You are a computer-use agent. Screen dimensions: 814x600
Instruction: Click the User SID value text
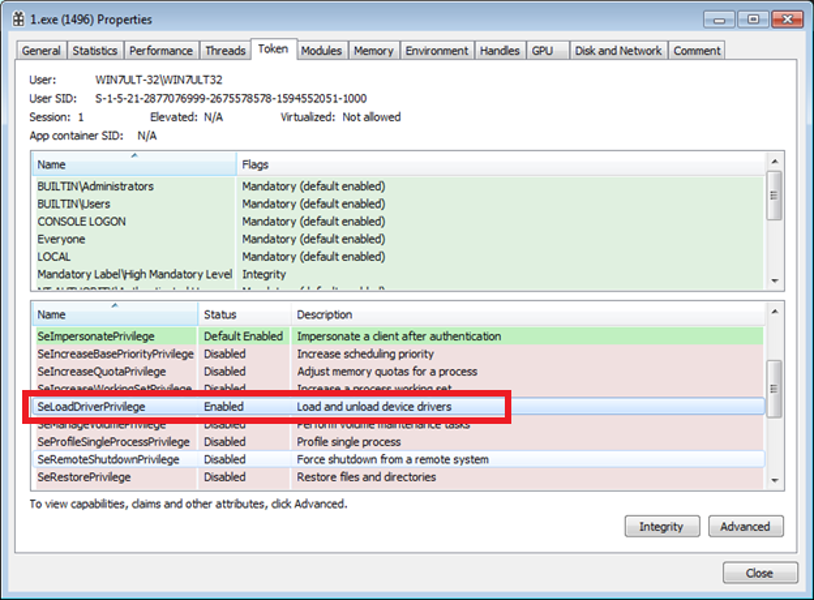coord(231,98)
